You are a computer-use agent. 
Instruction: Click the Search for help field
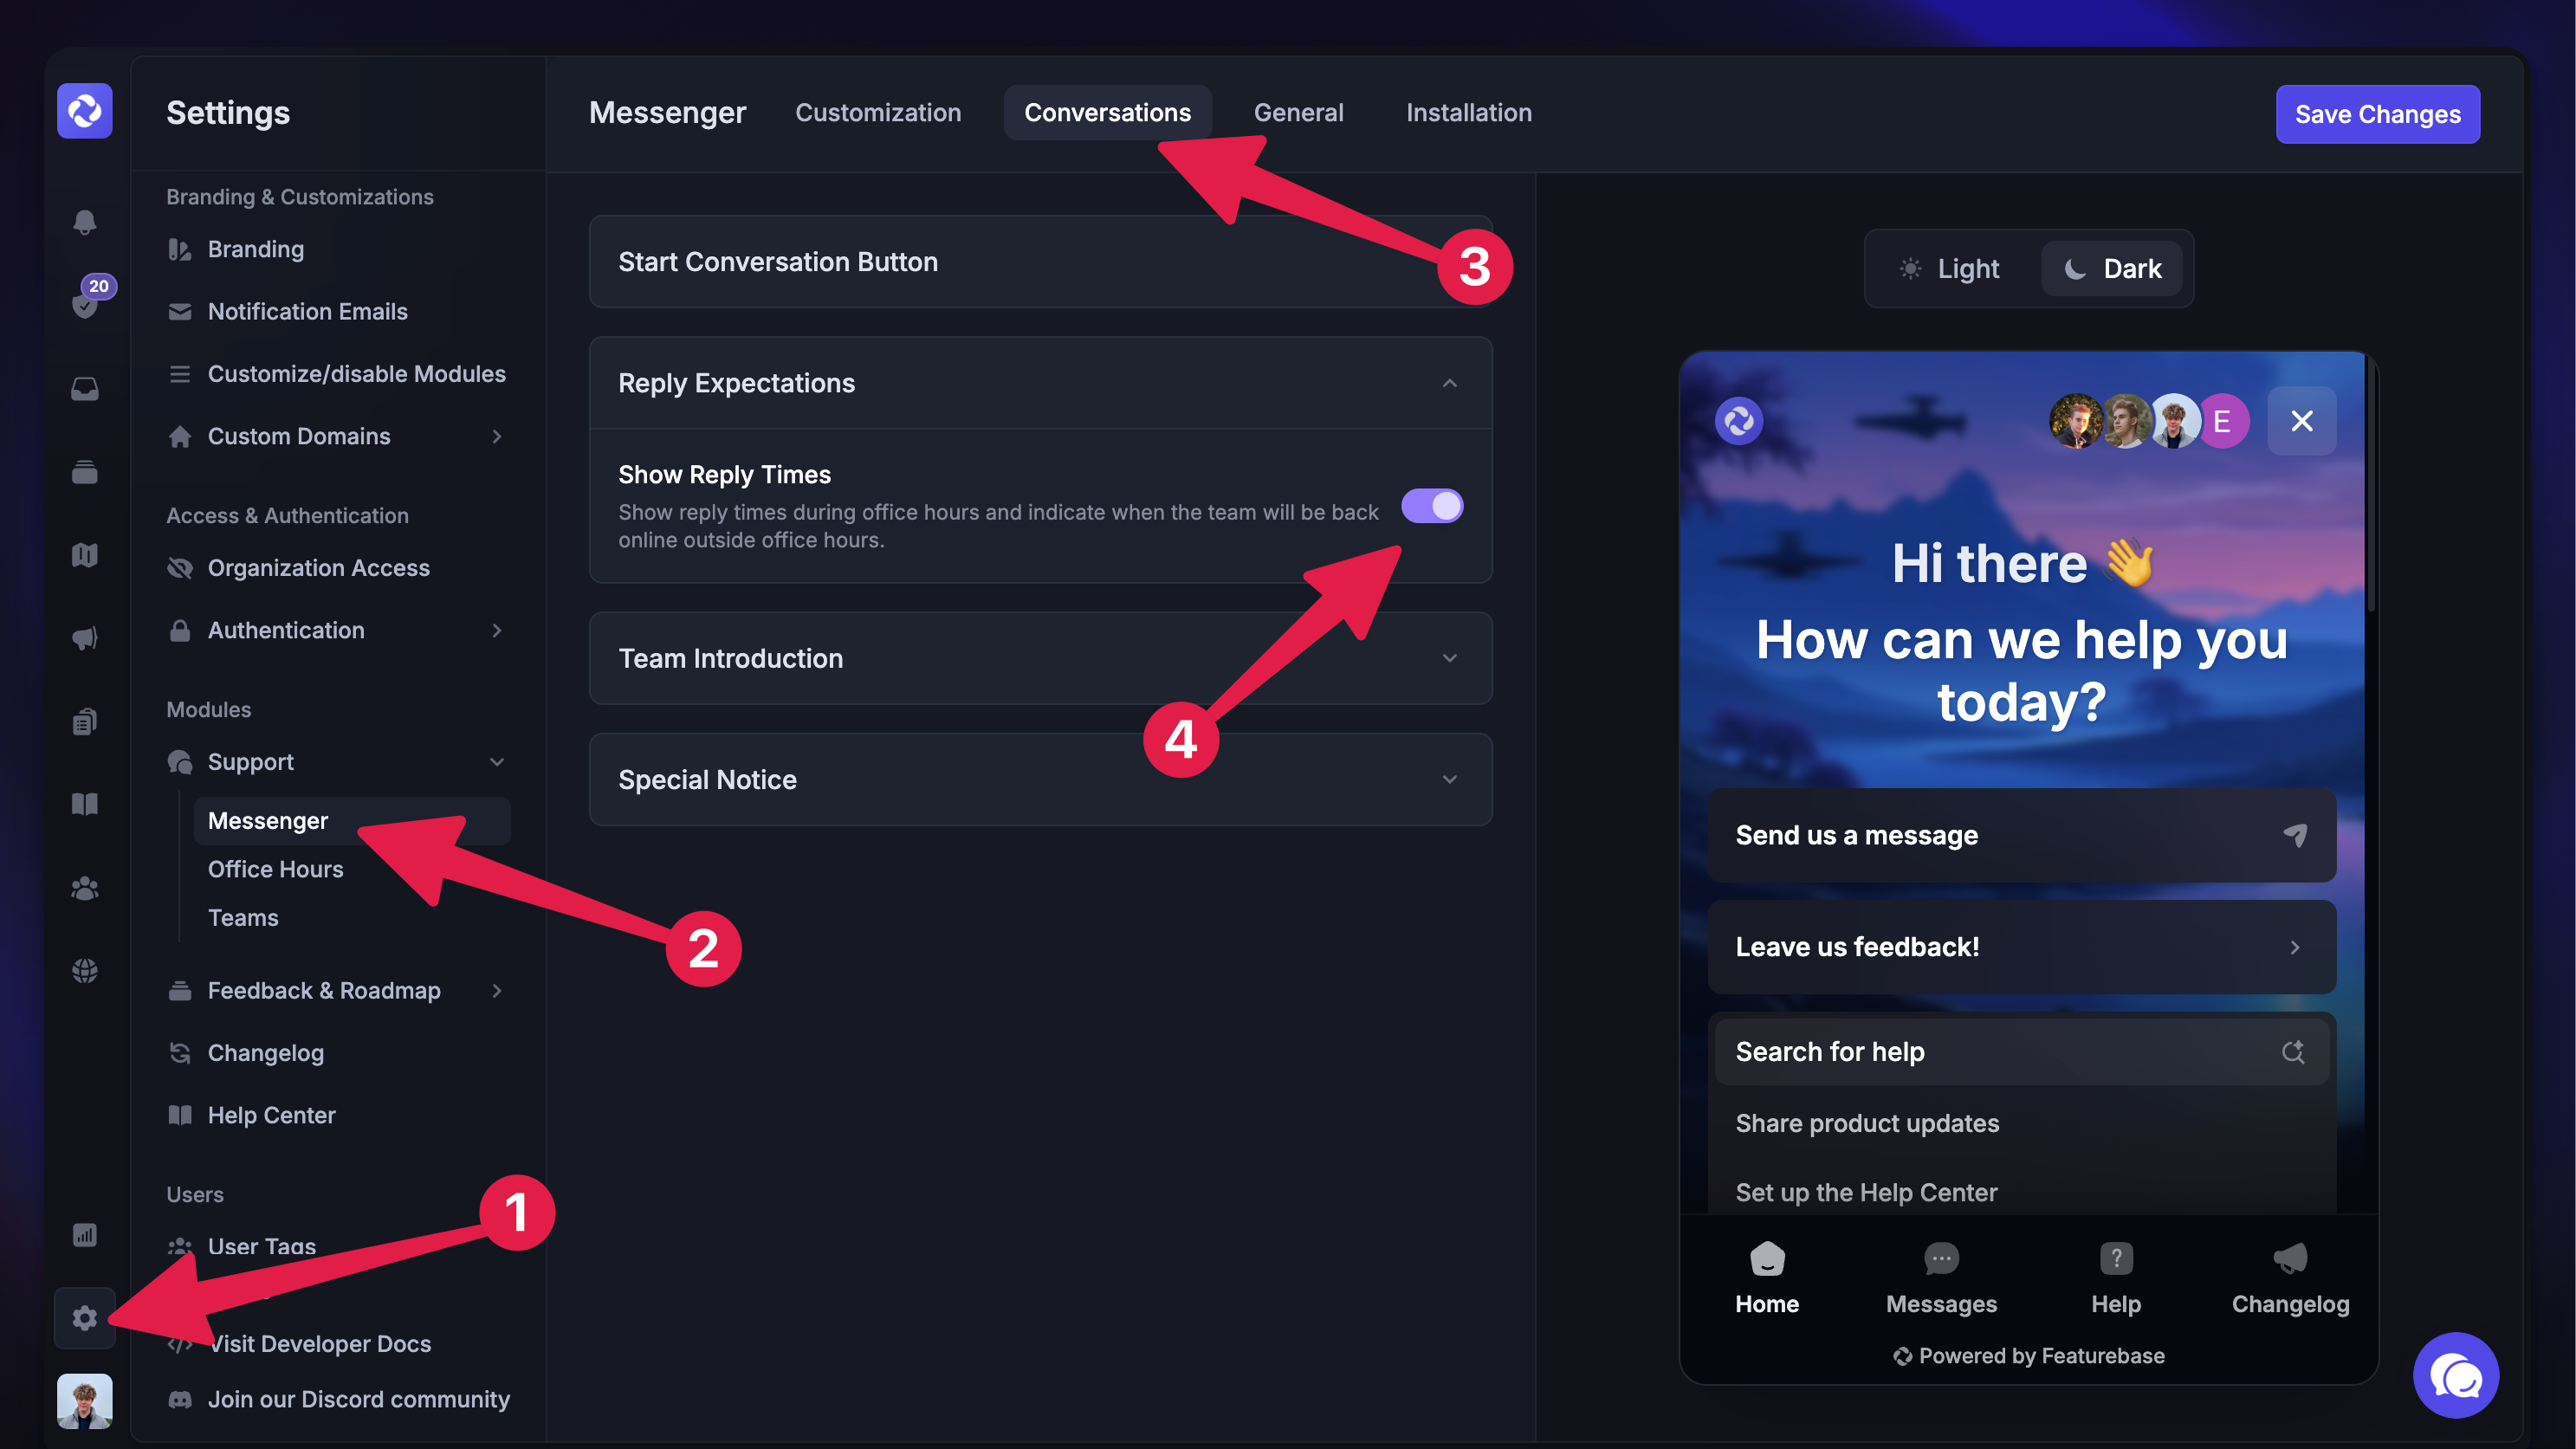pos(2020,1052)
